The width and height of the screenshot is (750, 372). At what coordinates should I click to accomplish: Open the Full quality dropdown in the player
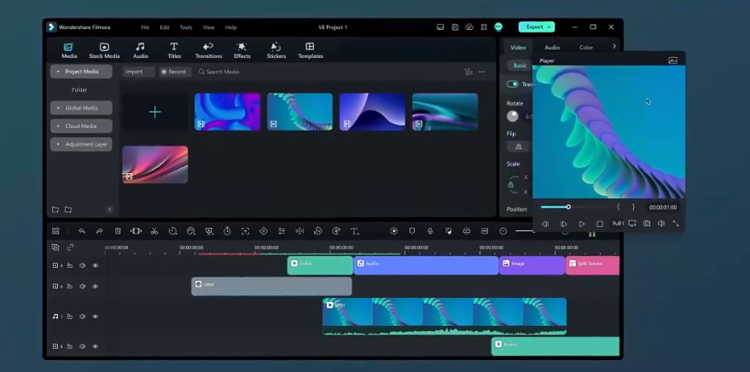pyautogui.click(x=618, y=223)
